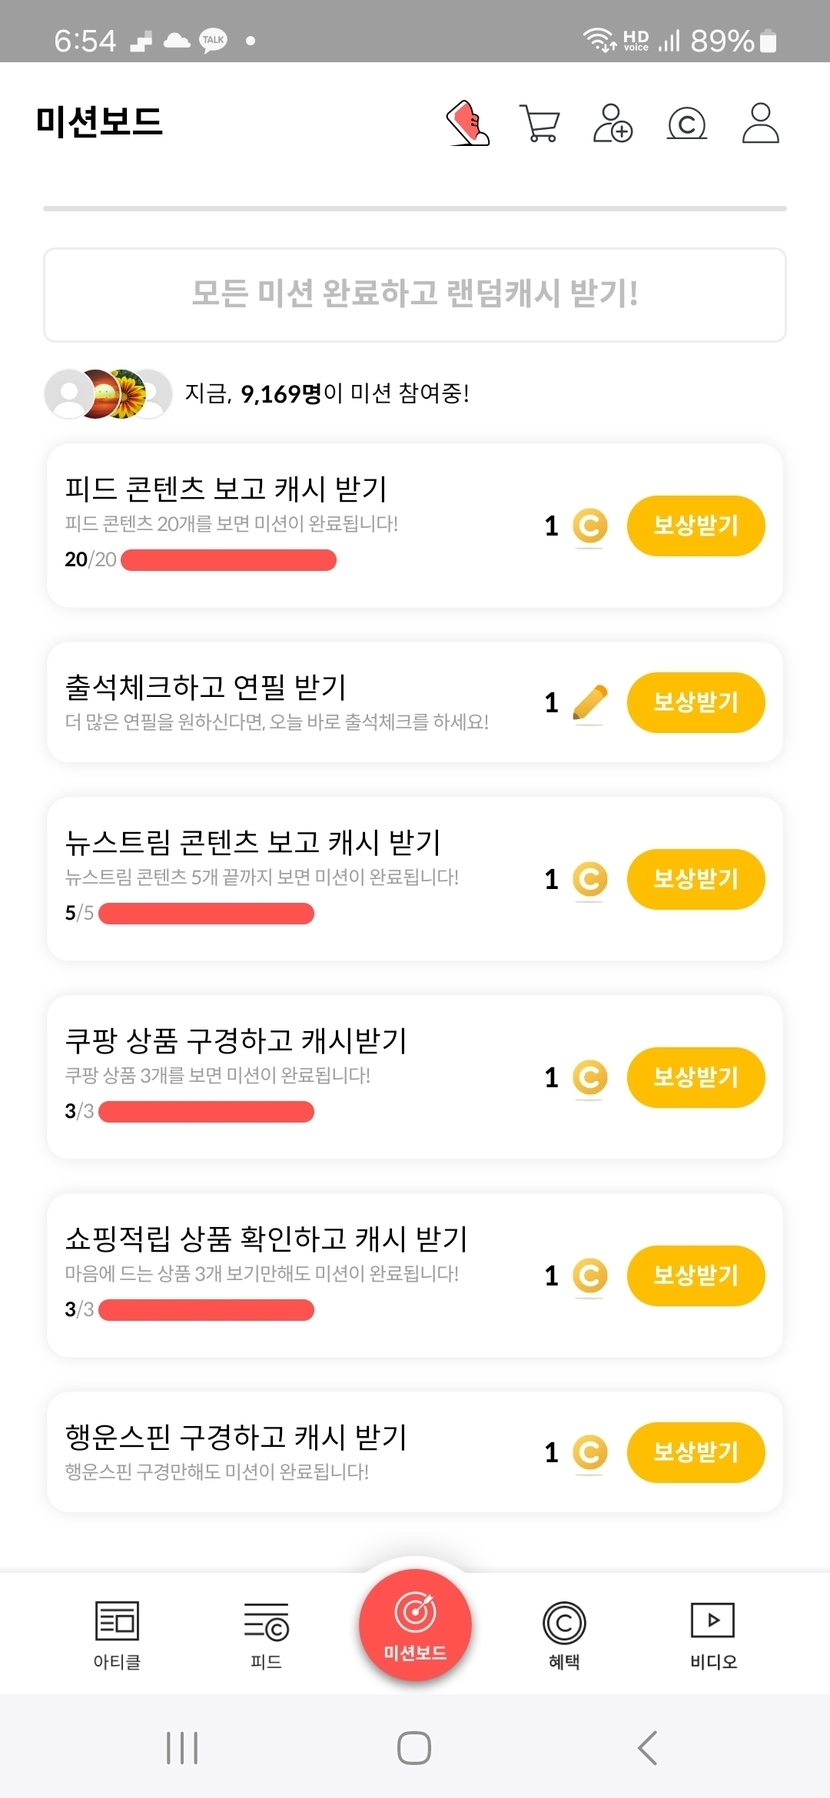Tap the red sneaker icon in header
This screenshot has height=1798, width=830.
pos(468,123)
